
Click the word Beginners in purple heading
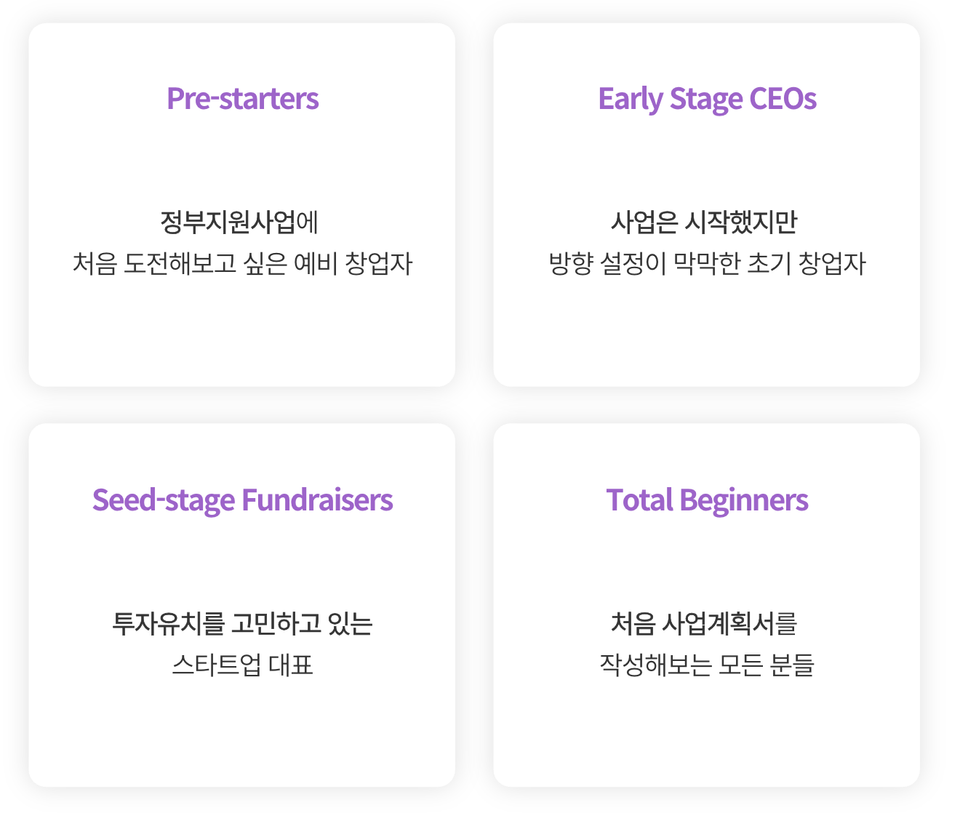coord(744,500)
